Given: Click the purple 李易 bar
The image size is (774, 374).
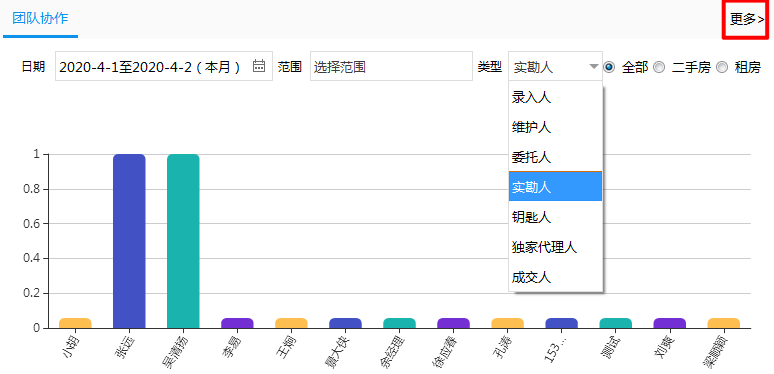Looking at the screenshot, I should click(x=237, y=323).
